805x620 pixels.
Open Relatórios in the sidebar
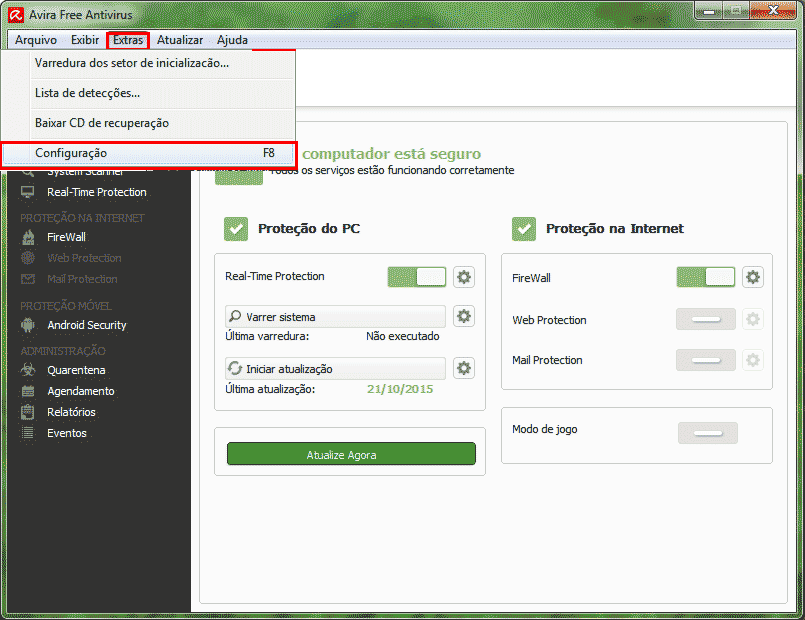71,412
